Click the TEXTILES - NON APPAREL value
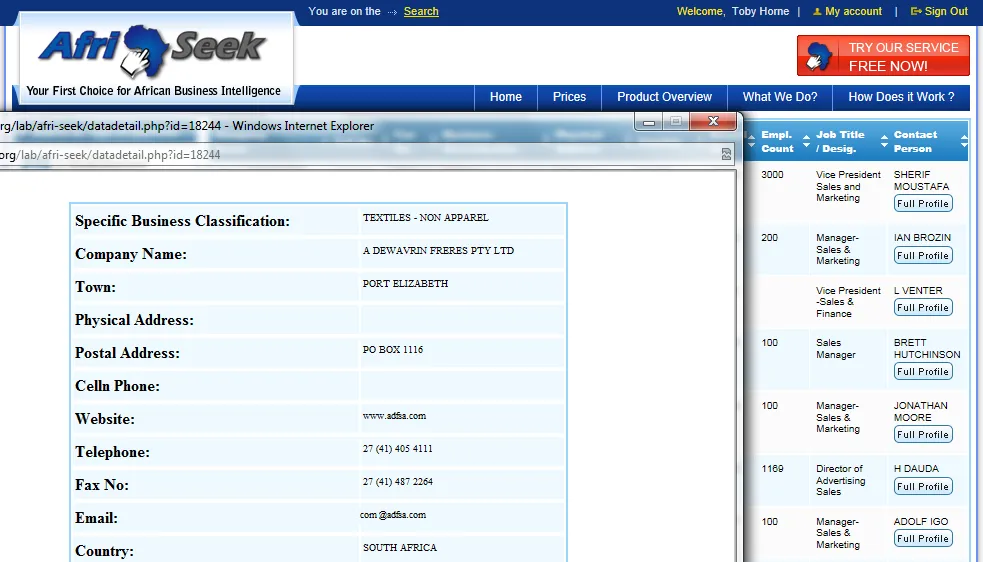 [425, 218]
